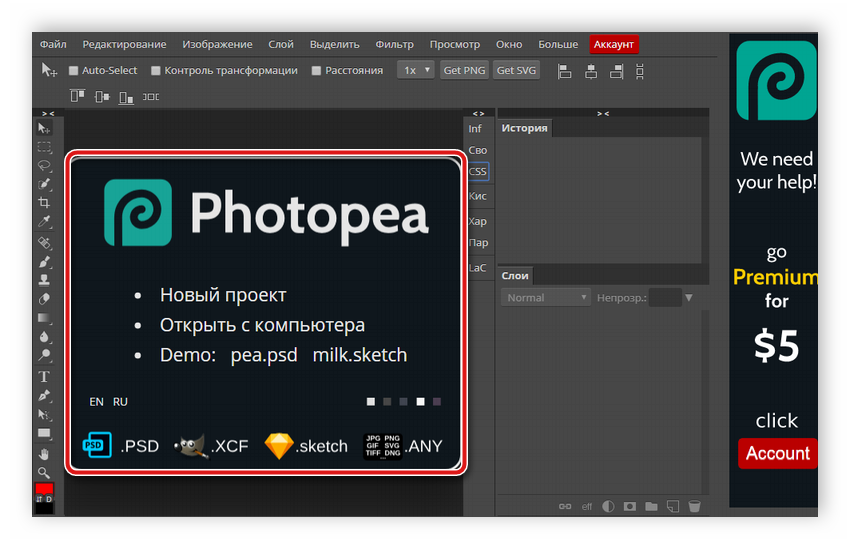This screenshot has height=549, width=850.
Task: Select the Rectangle shape tool
Action: pyautogui.click(x=44, y=433)
